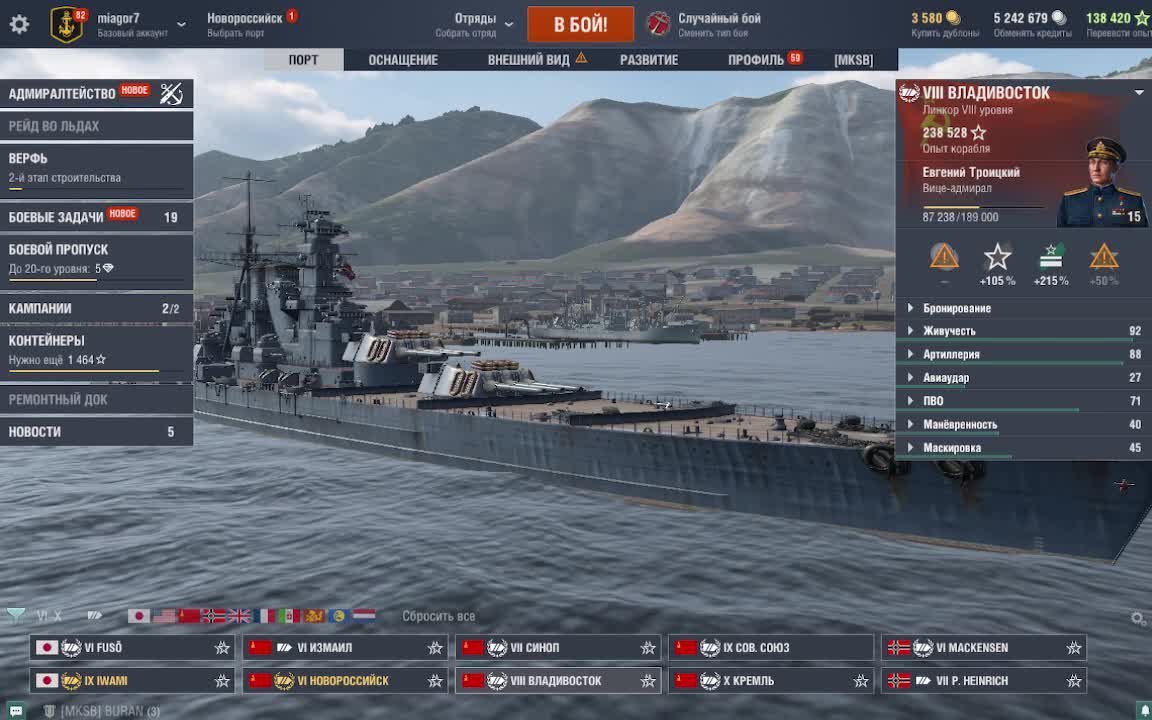Toggle favorite star on VI Fusō

coord(222,648)
